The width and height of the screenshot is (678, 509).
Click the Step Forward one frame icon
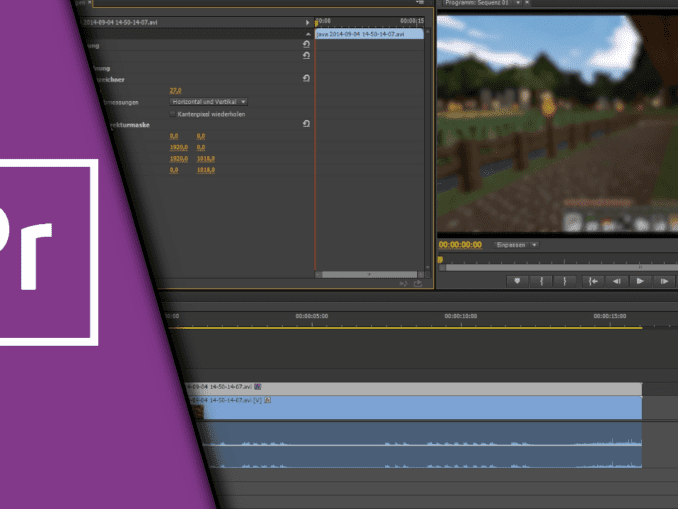[664, 281]
